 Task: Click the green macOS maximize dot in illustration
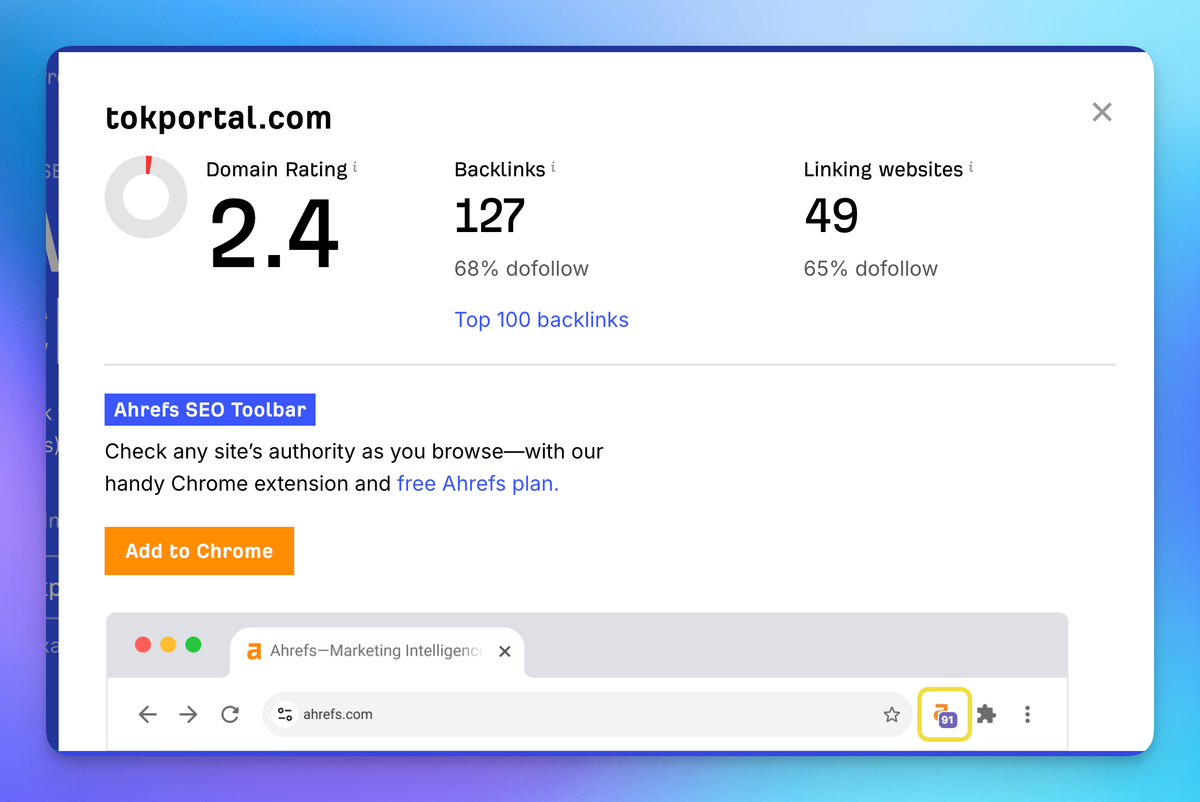[193, 644]
